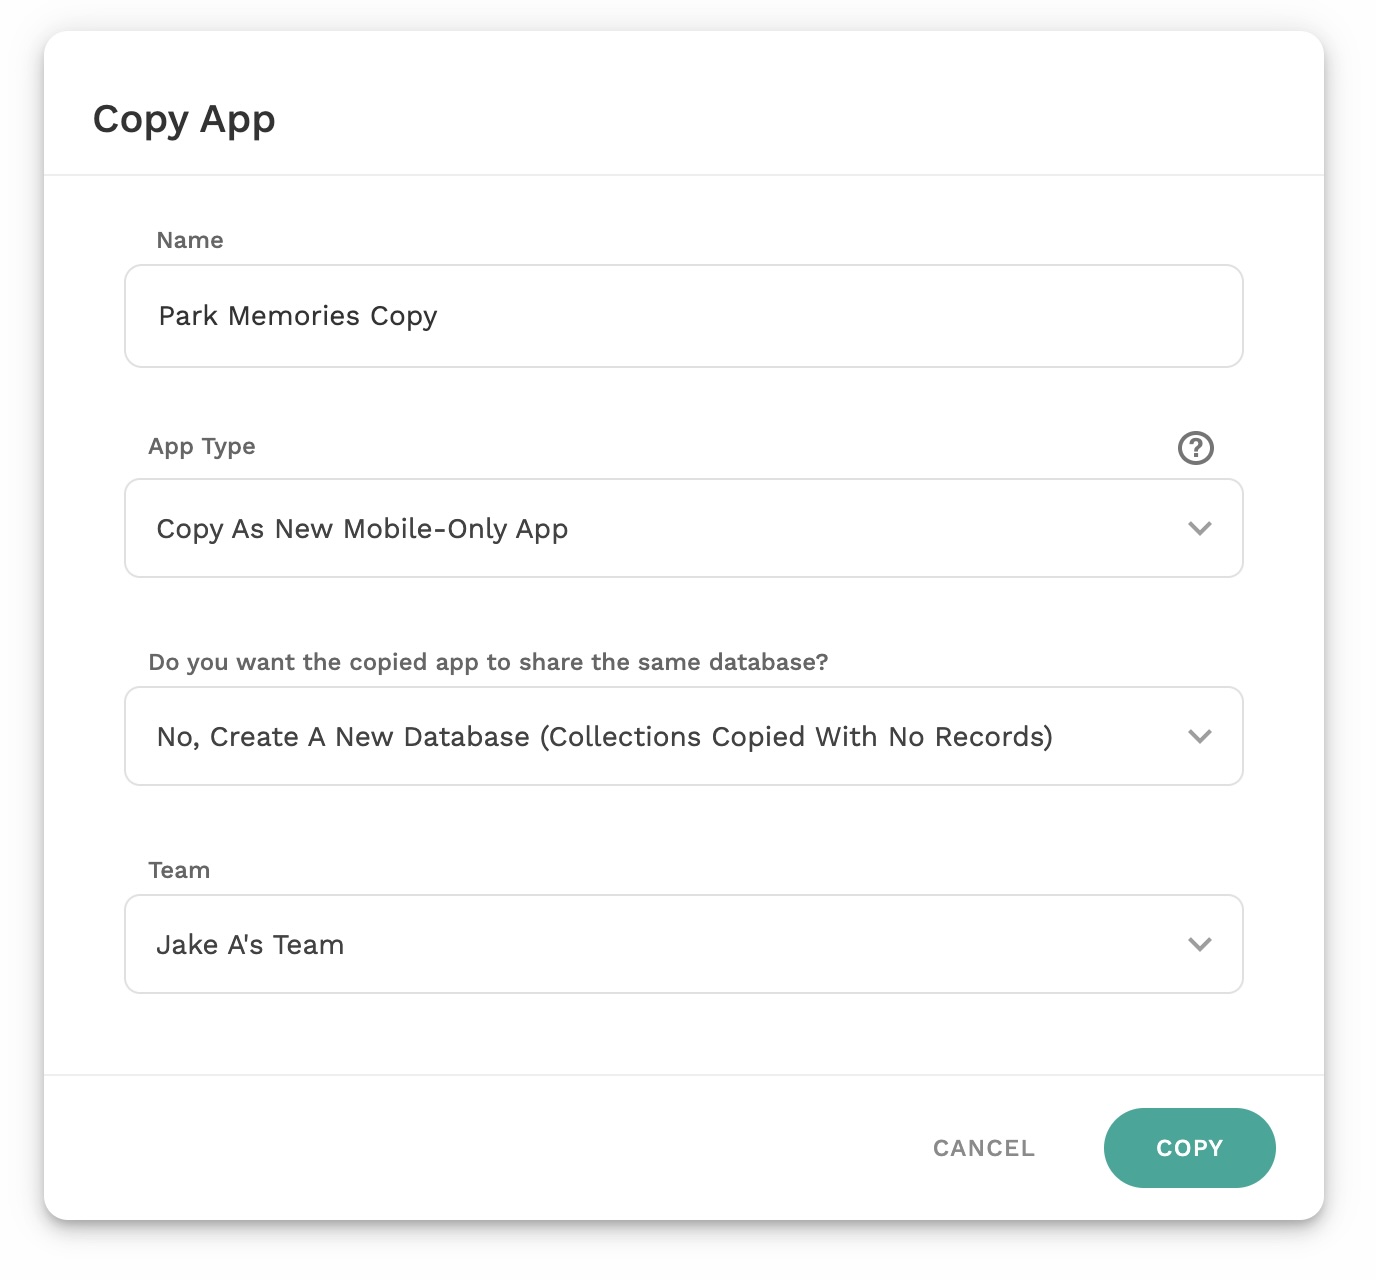The height and width of the screenshot is (1280, 1376).
Task: Click the 'Park Memories Copy' text
Action: click(x=298, y=316)
